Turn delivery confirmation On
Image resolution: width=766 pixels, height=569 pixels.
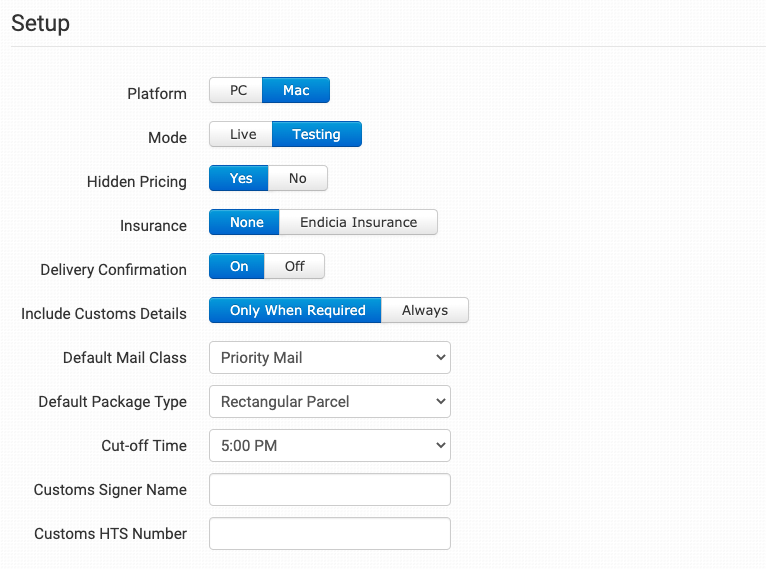point(238,267)
